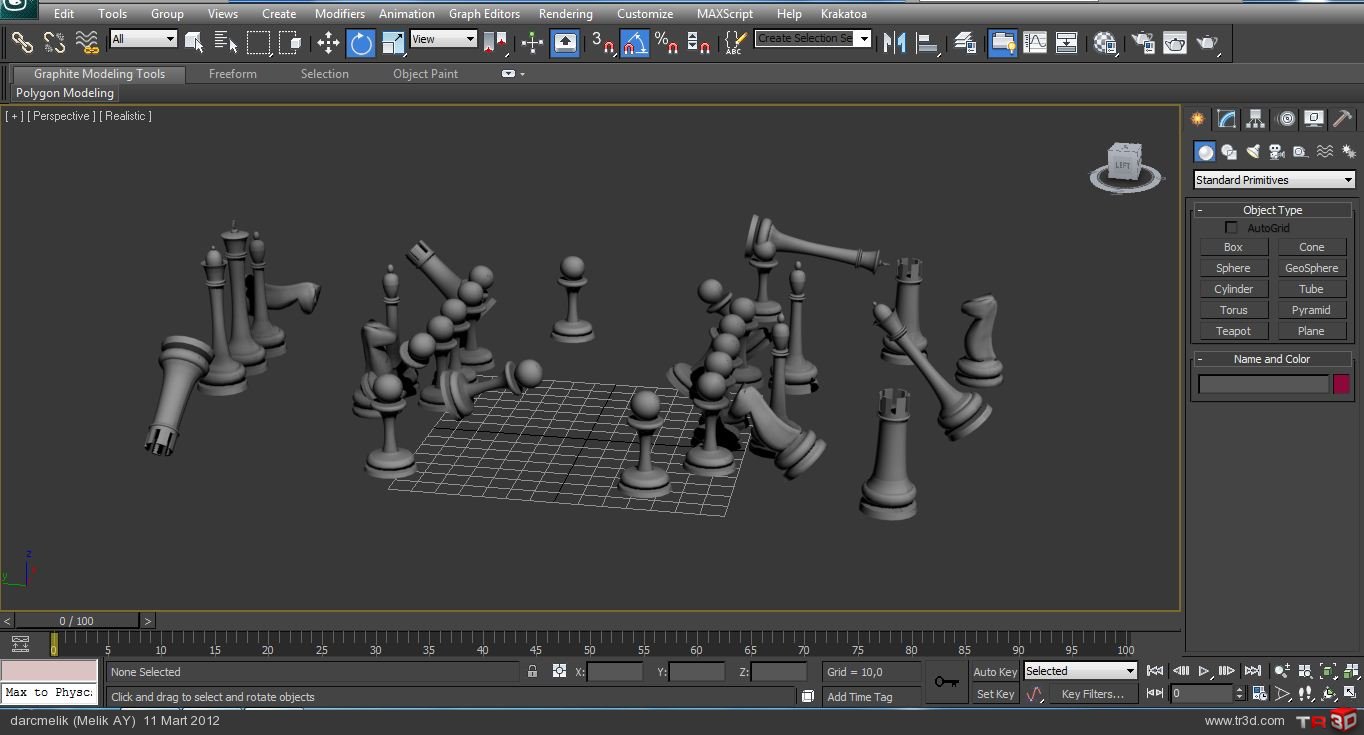Image resolution: width=1364 pixels, height=735 pixels.
Task: Click the object color swatch
Action: coord(1341,384)
